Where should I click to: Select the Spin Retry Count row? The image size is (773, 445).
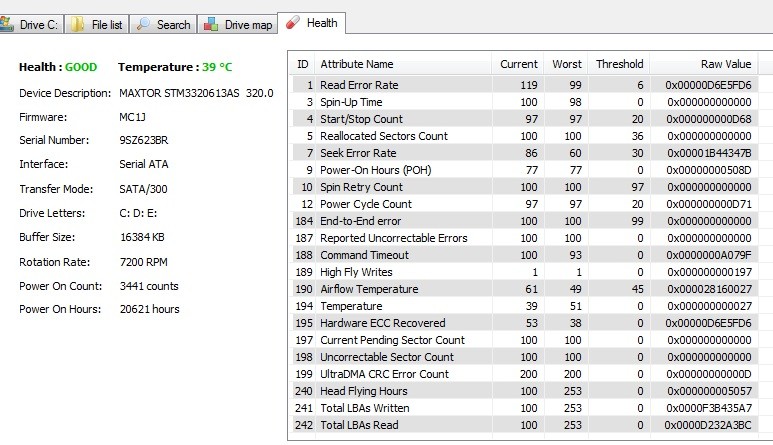pos(525,187)
